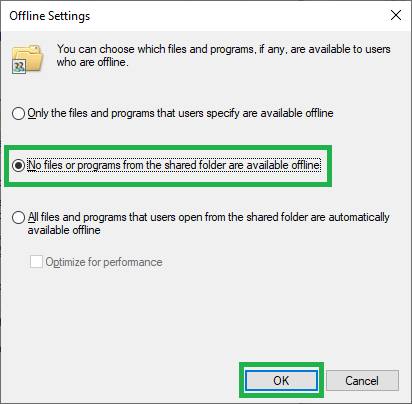Screen dimensions: 412x404
Task: Click the empty title bar area beside the title
Action: 237,15
